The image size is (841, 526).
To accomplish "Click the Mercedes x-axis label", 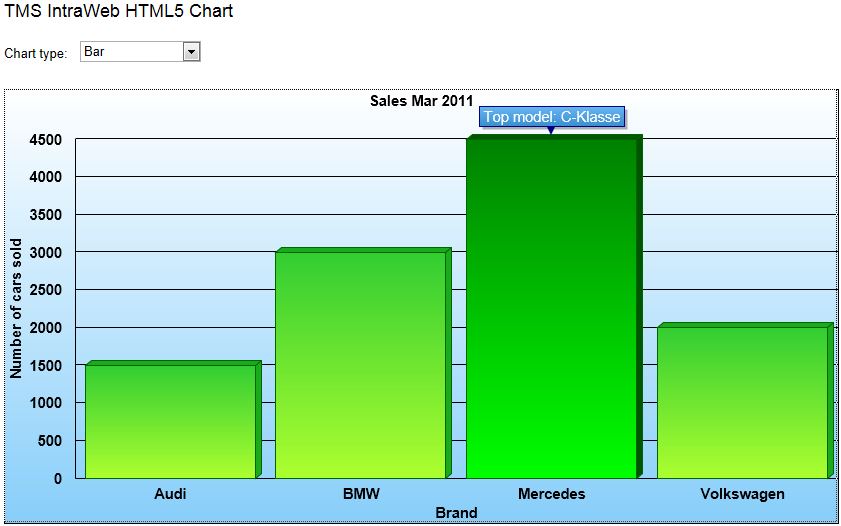I will (x=552, y=494).
